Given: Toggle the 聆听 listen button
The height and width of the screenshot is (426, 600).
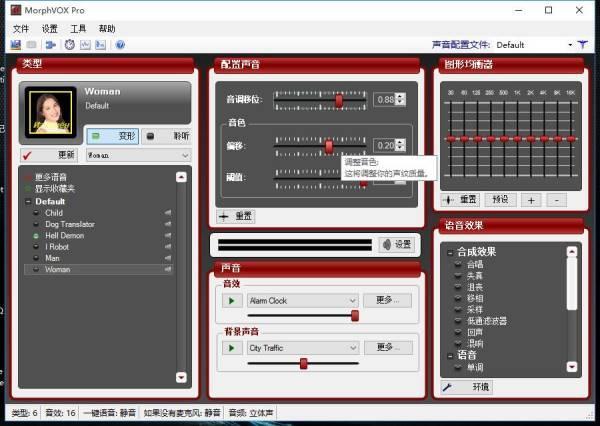Looking at the screenshot, I should 166,136.
